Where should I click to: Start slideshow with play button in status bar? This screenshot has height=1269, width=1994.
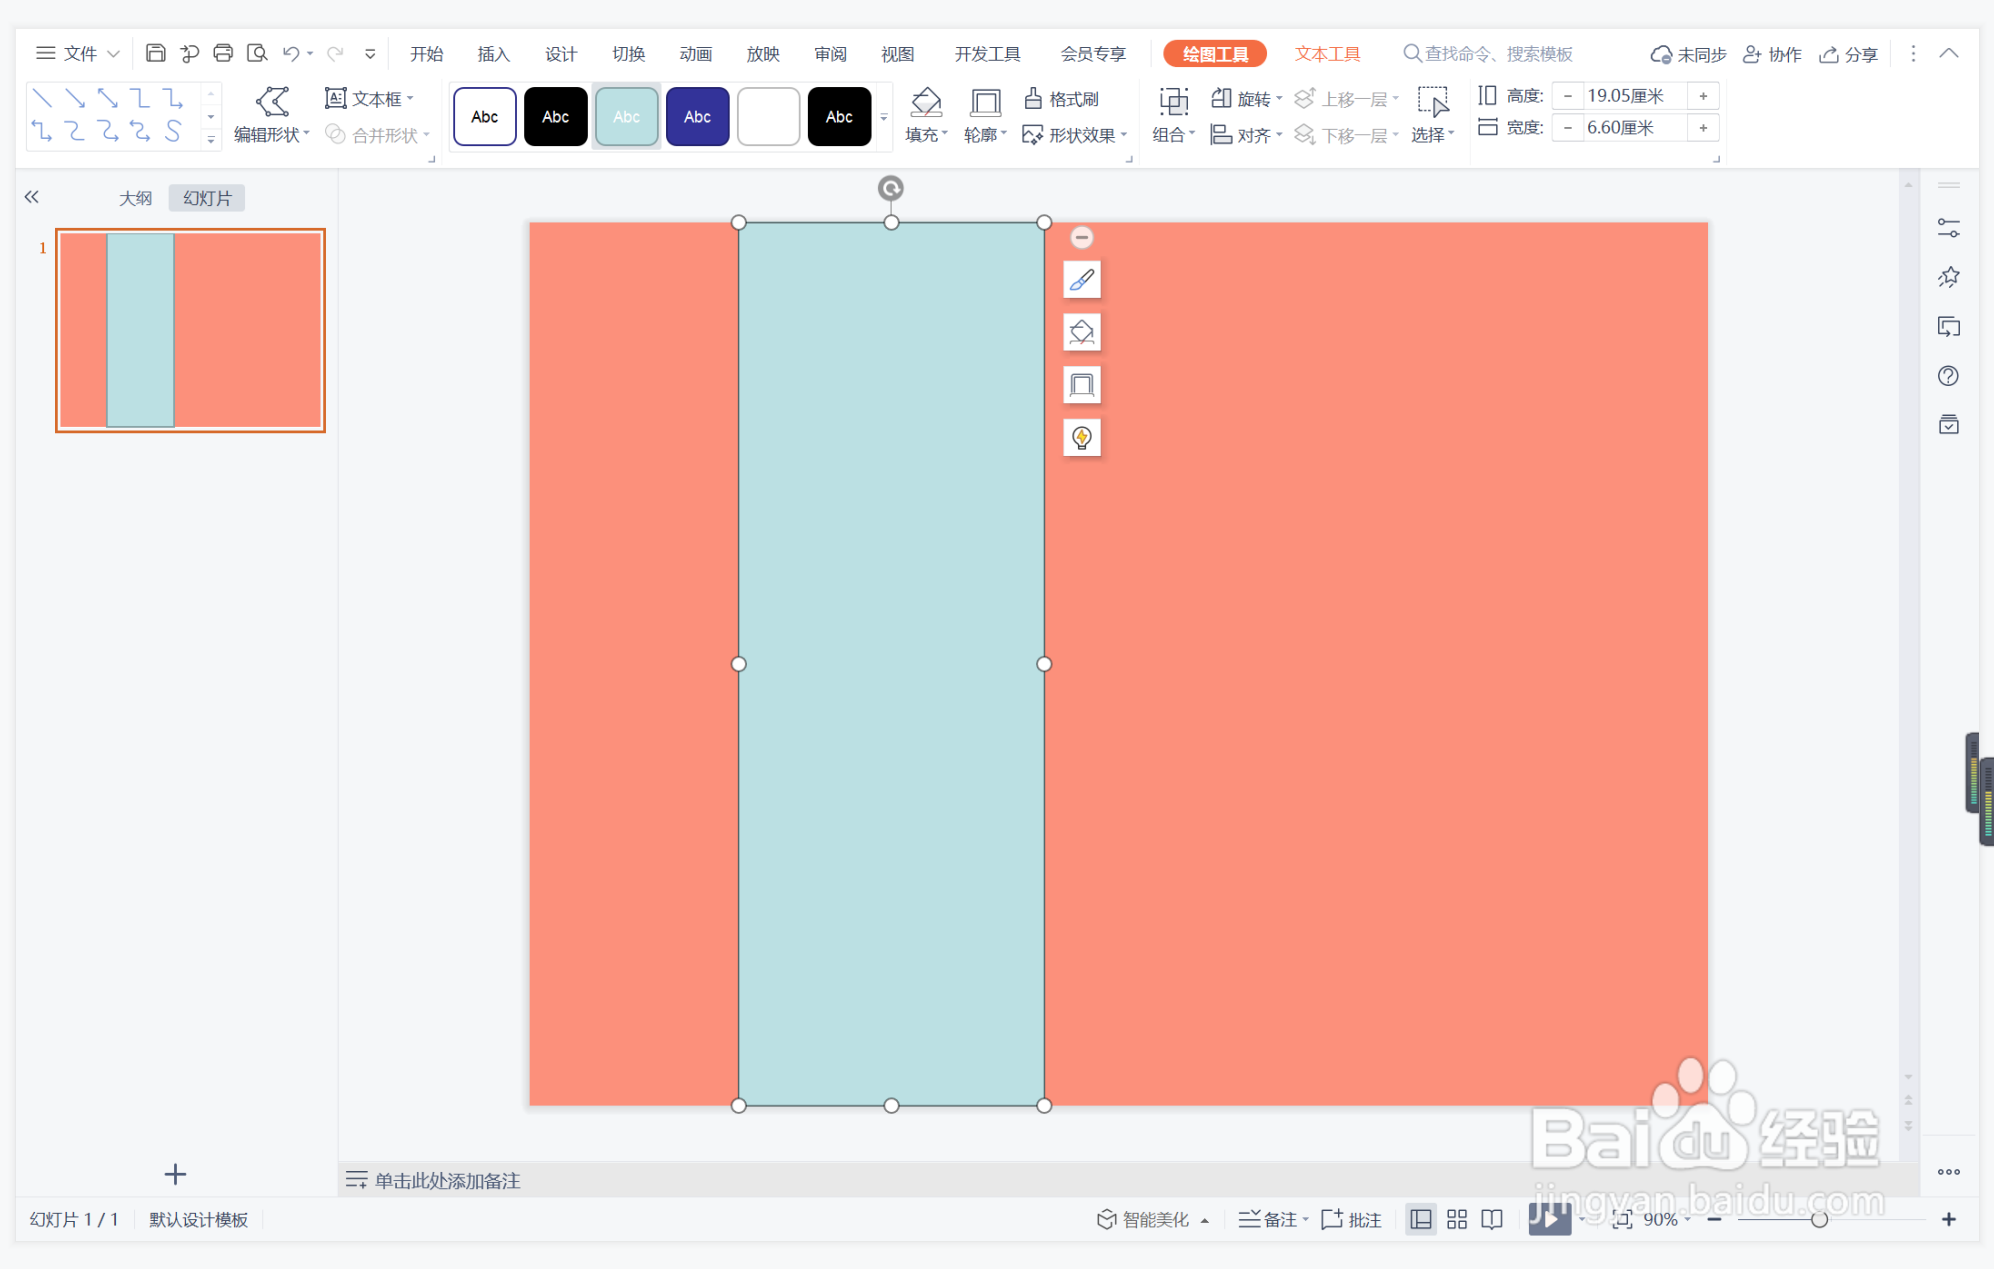click(1549, 1218)
